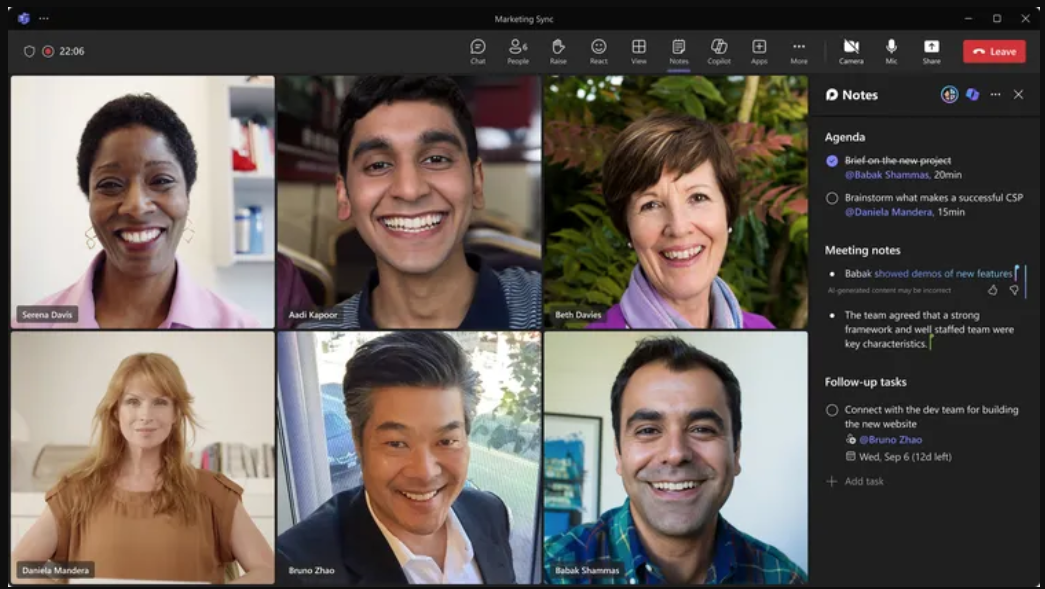Click the Follow-up tasks heading
Viewport: 1045px width, 589px height.
point(865,382)
